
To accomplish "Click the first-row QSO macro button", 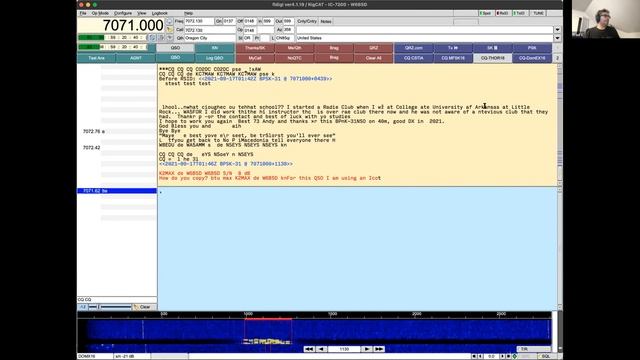I will 175,48.
